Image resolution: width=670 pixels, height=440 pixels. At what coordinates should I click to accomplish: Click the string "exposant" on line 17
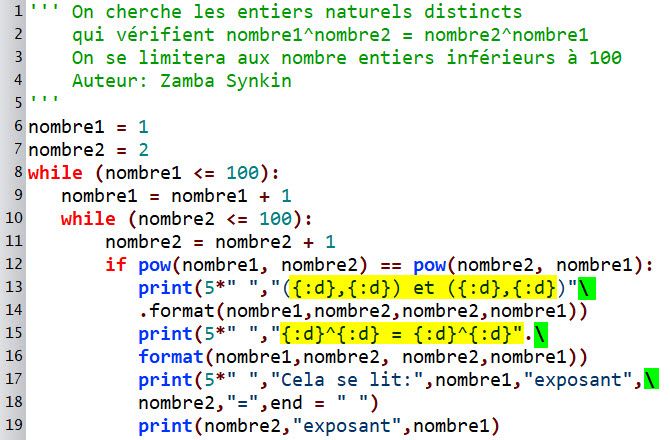click(x=578, y=380)
